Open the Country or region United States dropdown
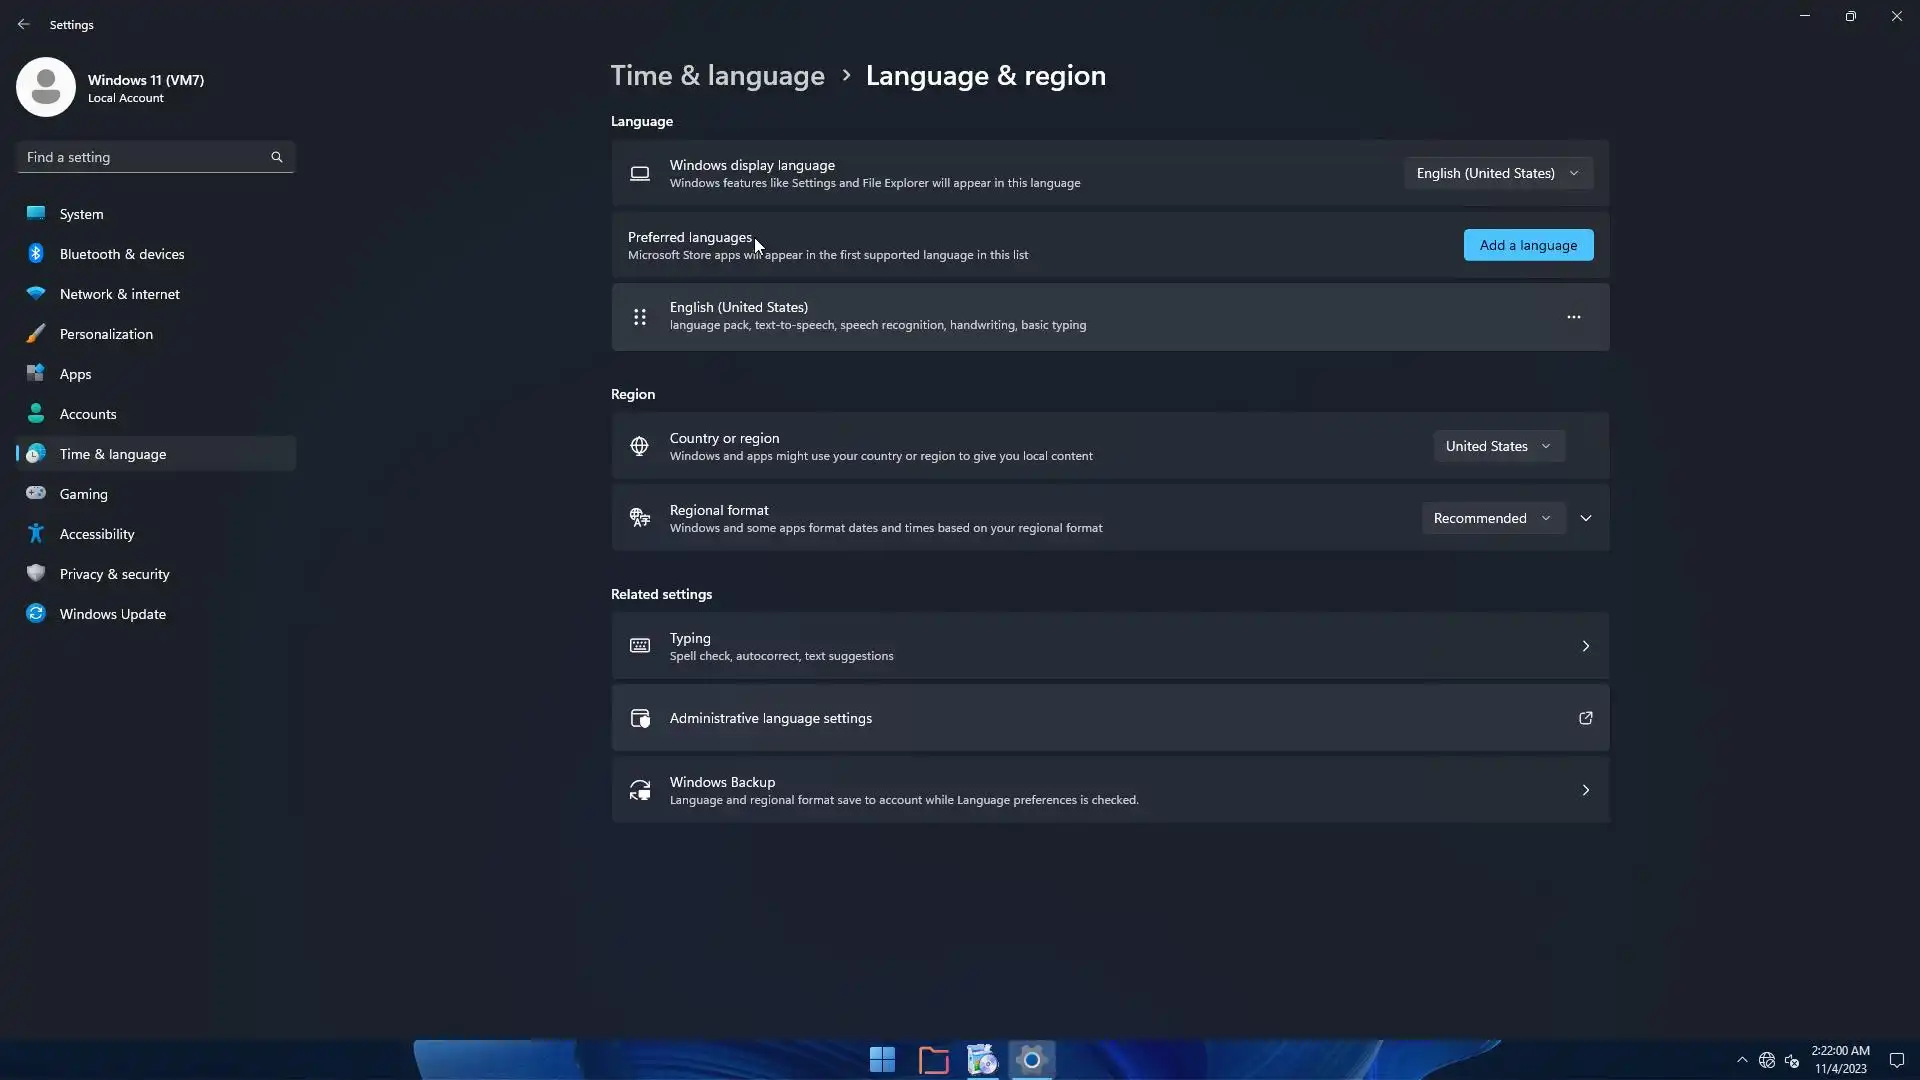Viewport: 1920px width, 1080px height. point(1497,446)
